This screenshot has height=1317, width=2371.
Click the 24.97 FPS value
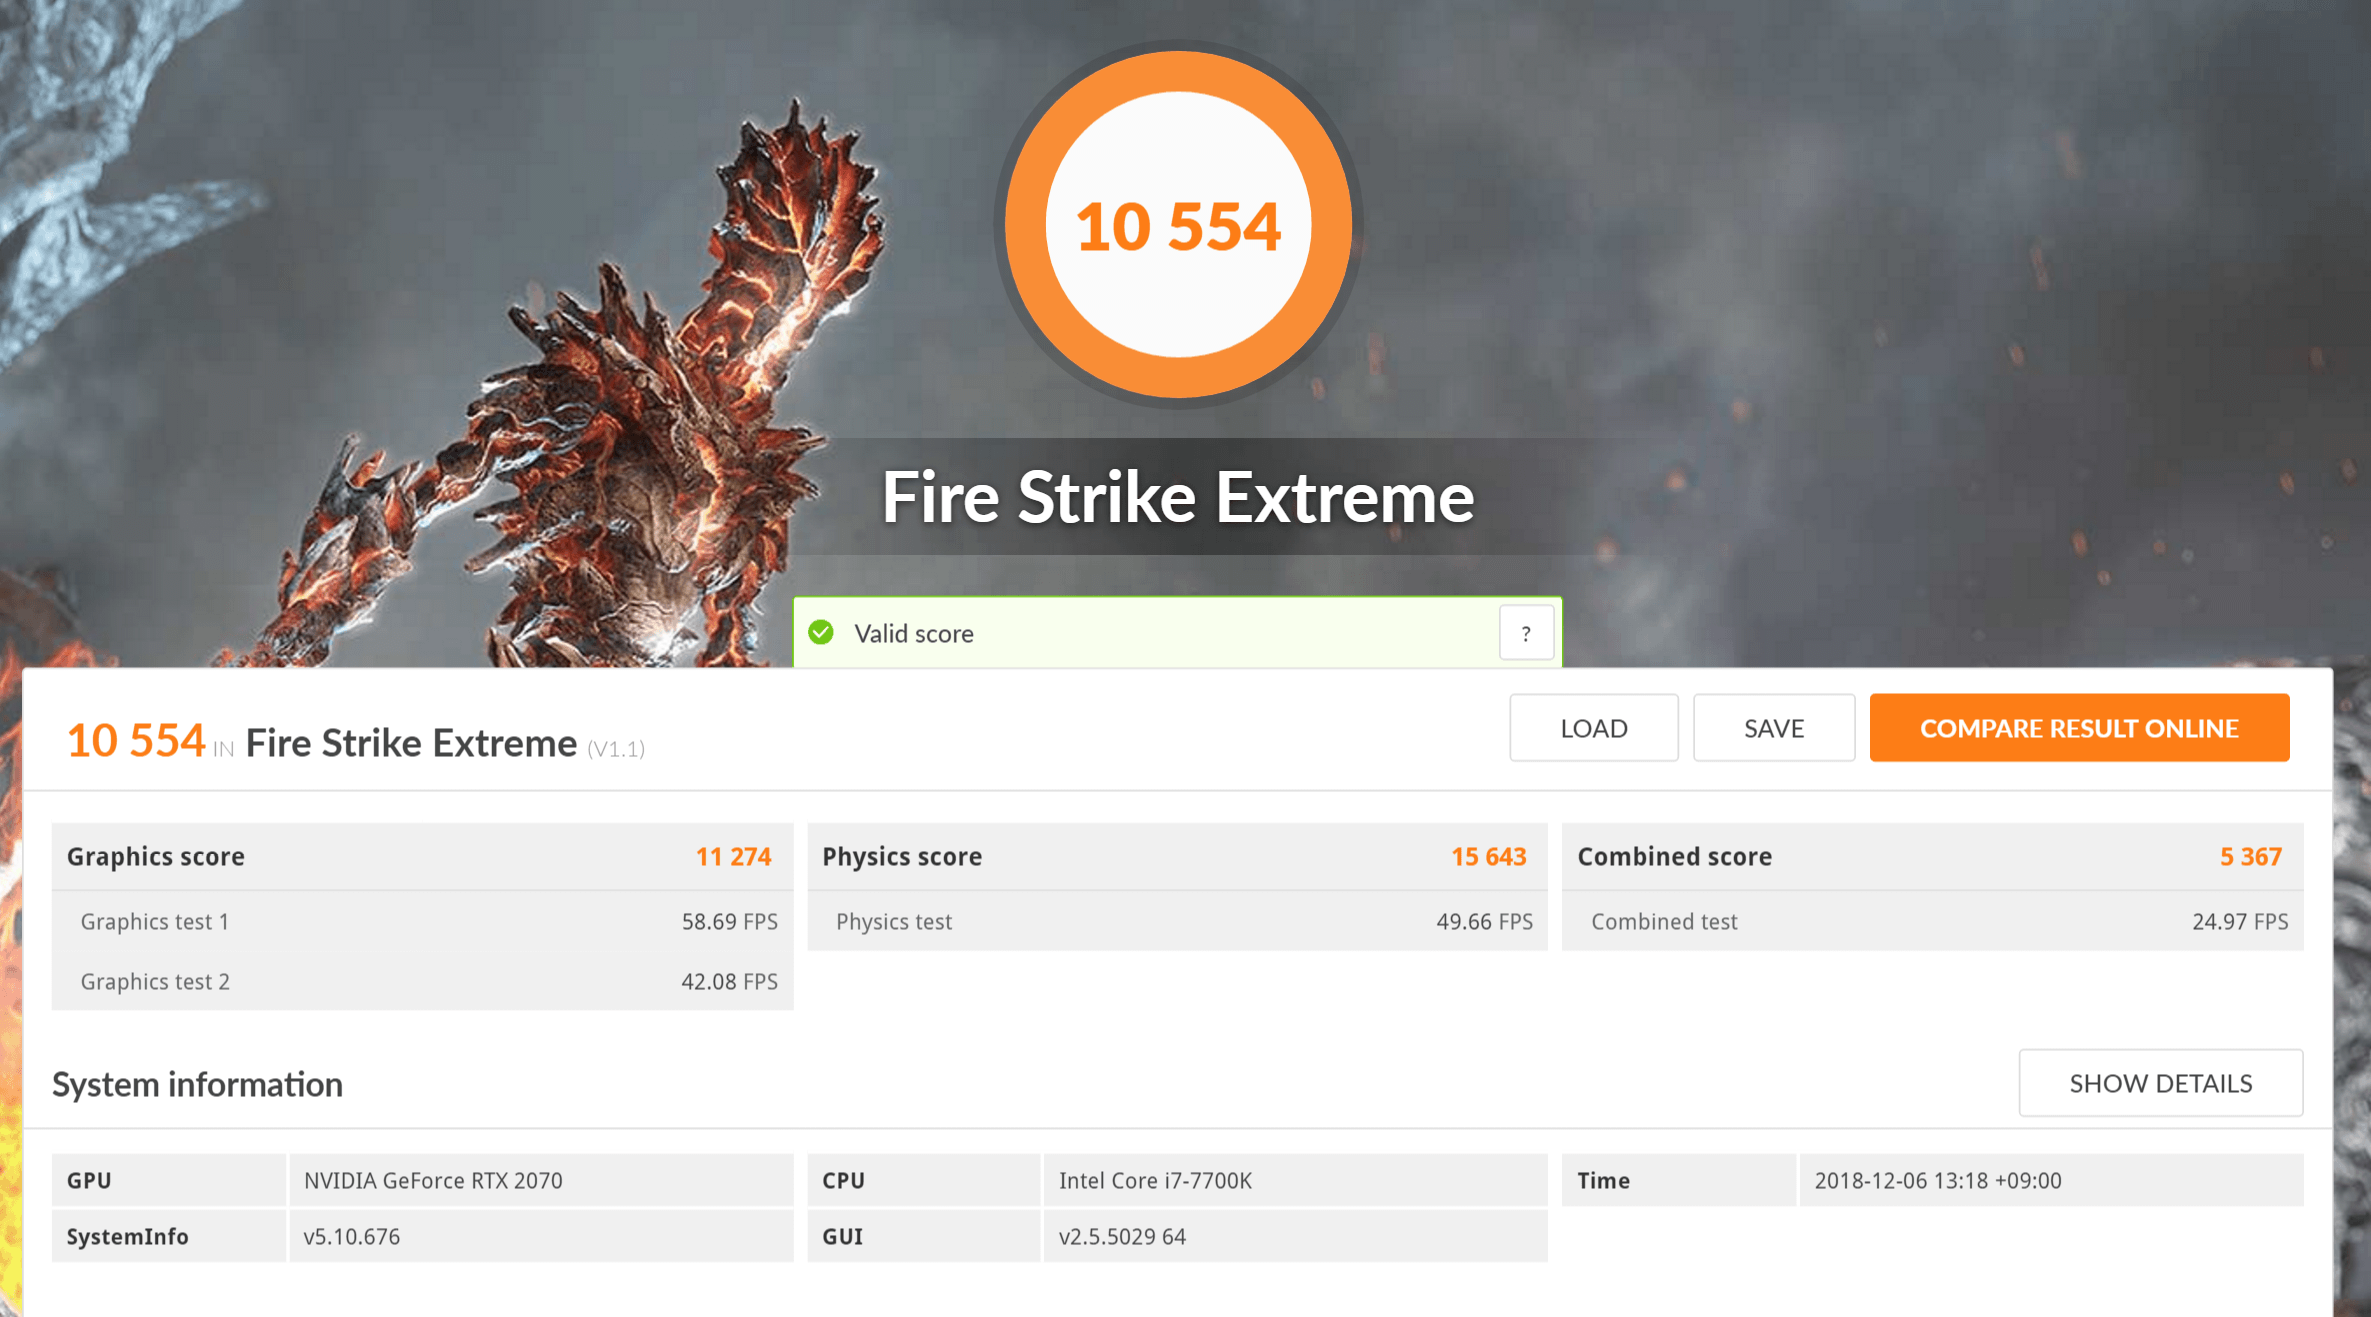click(2240, 921)
